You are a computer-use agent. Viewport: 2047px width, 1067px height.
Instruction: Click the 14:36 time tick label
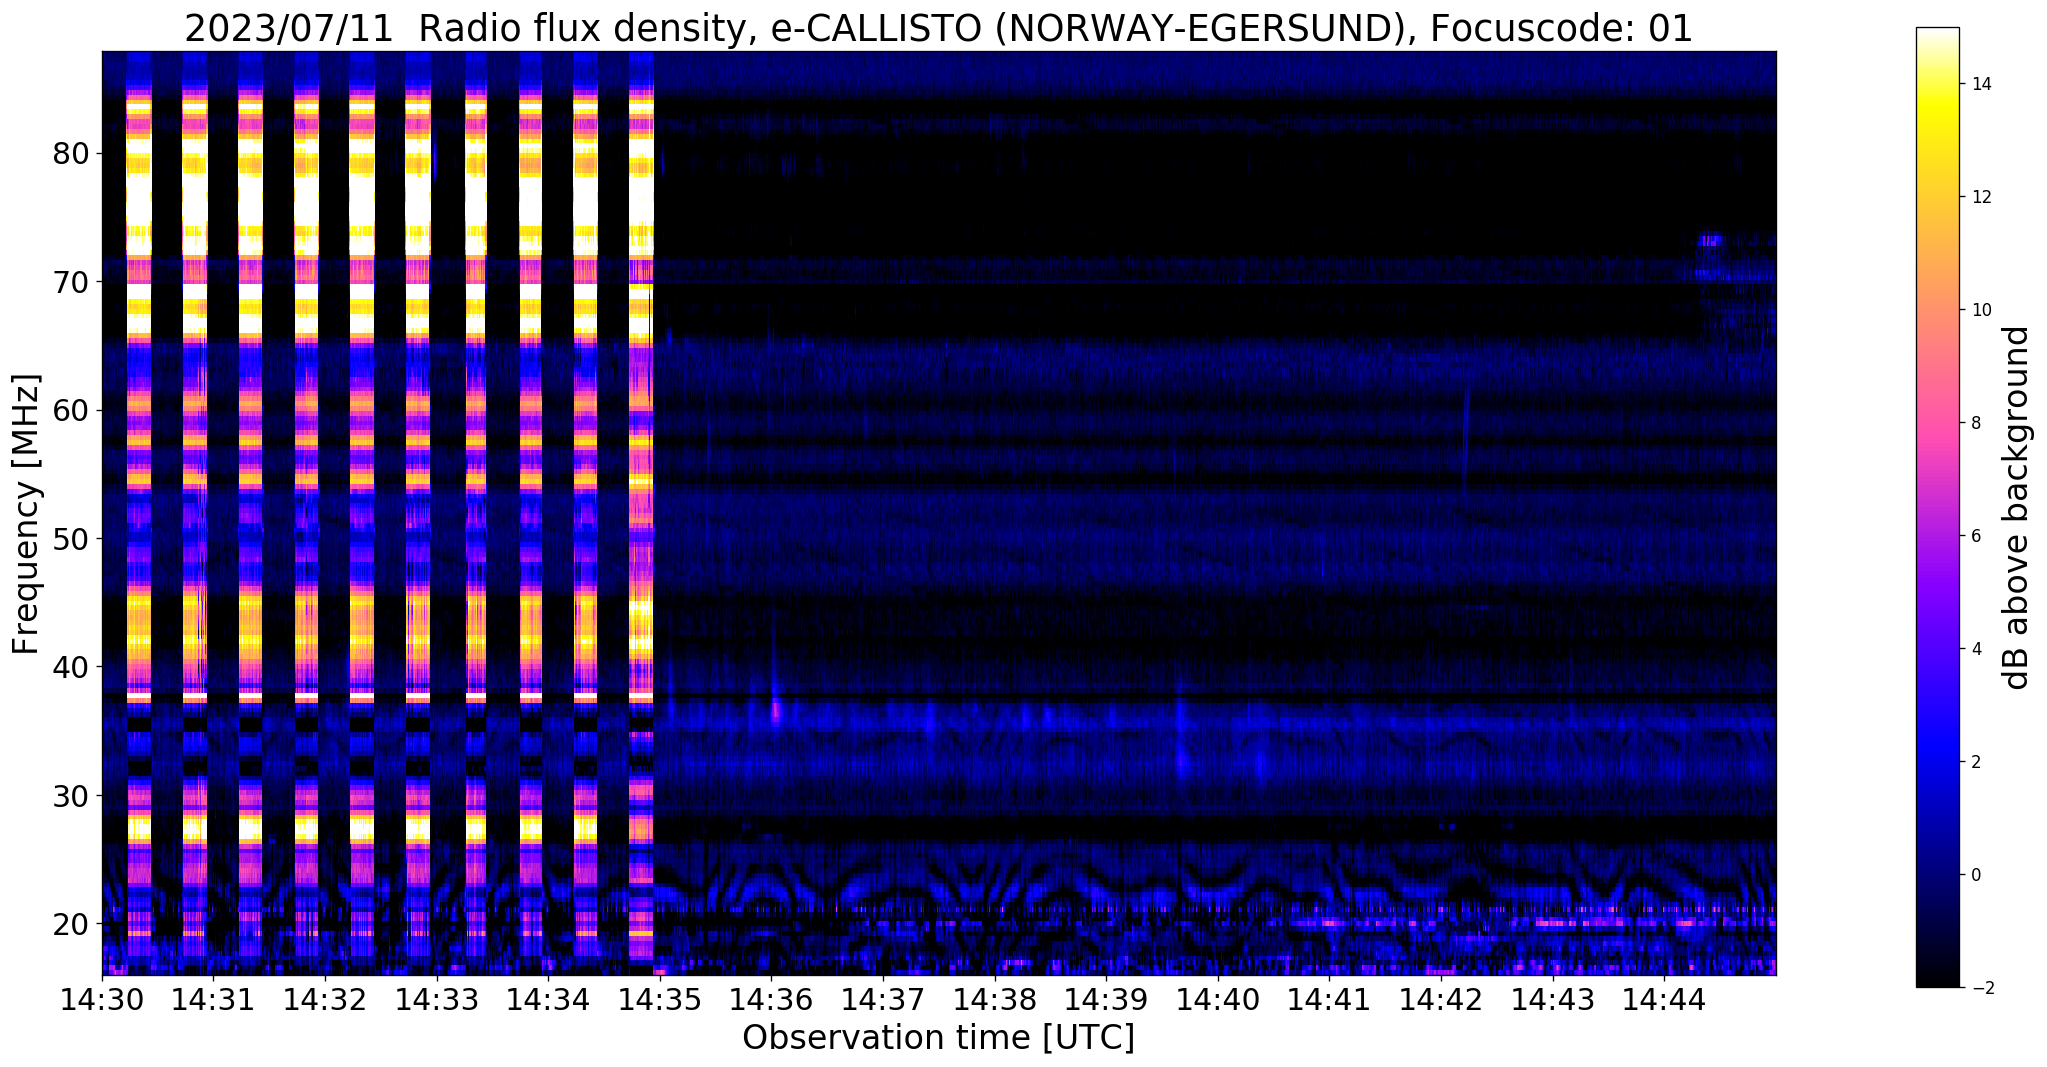771,999
